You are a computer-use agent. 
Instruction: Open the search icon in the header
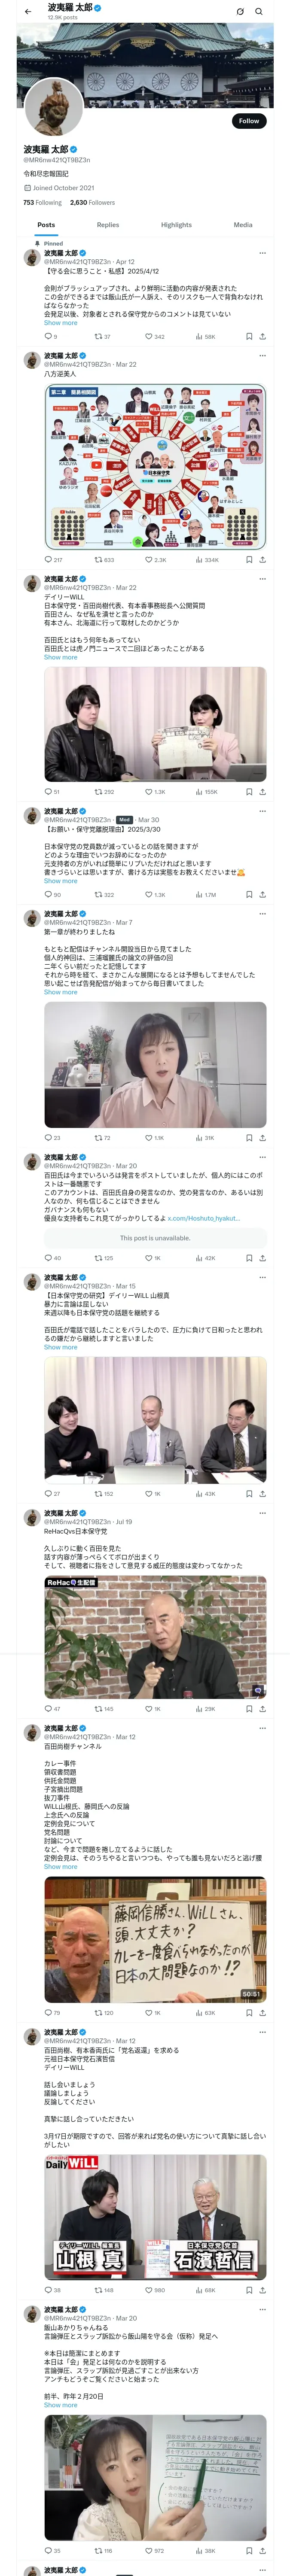pyautogui.click(x=259, y=12)
